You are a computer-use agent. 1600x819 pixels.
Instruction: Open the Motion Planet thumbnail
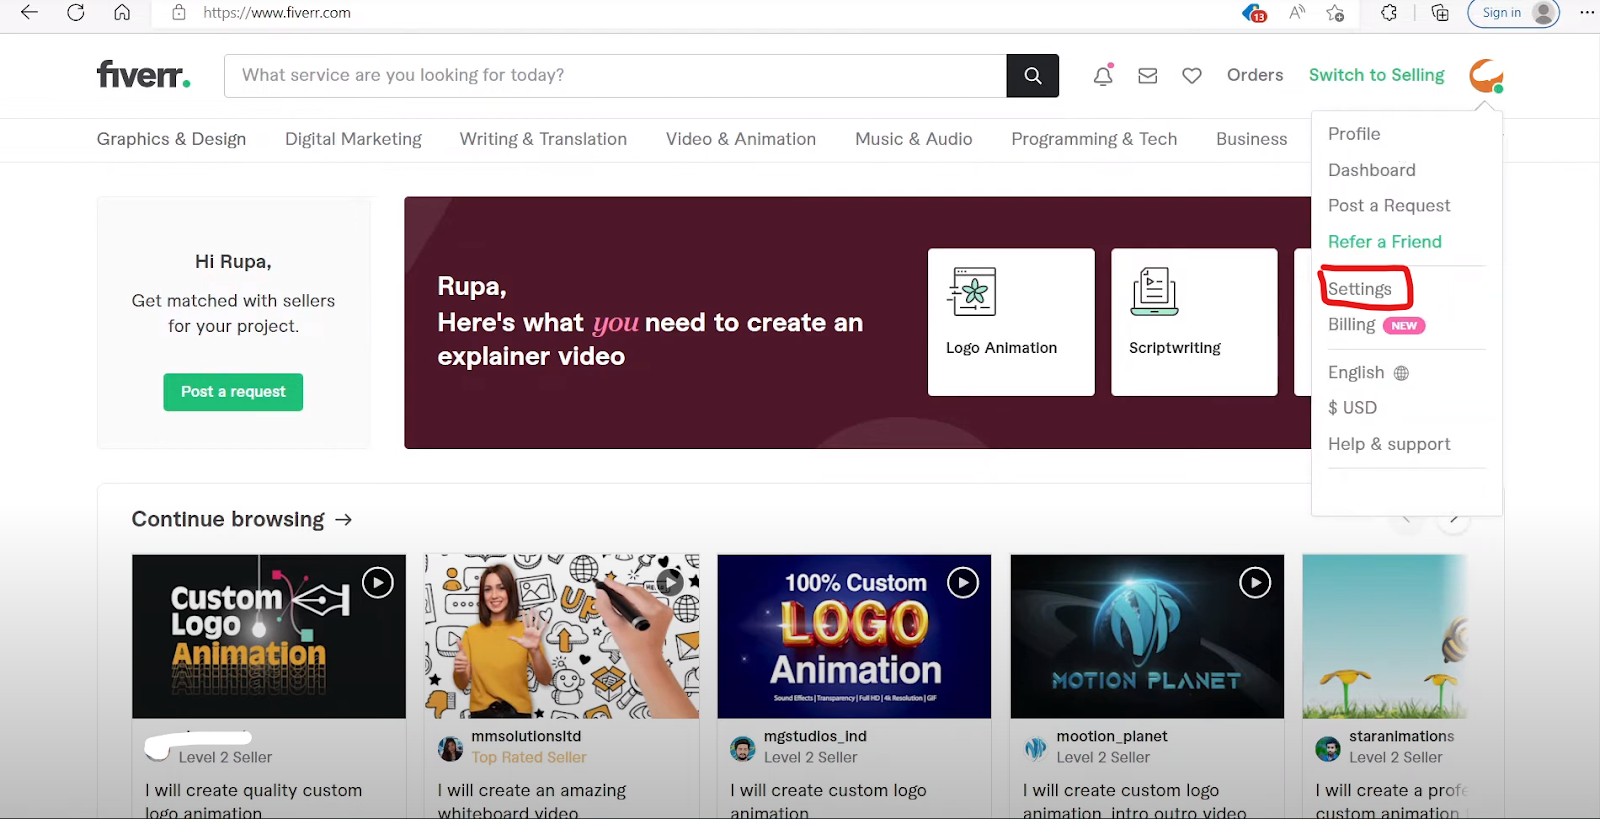[1147, 636]
